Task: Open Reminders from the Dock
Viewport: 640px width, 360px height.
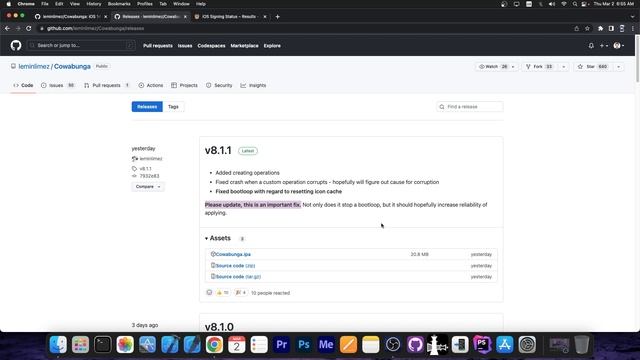Action: [259, 344]
